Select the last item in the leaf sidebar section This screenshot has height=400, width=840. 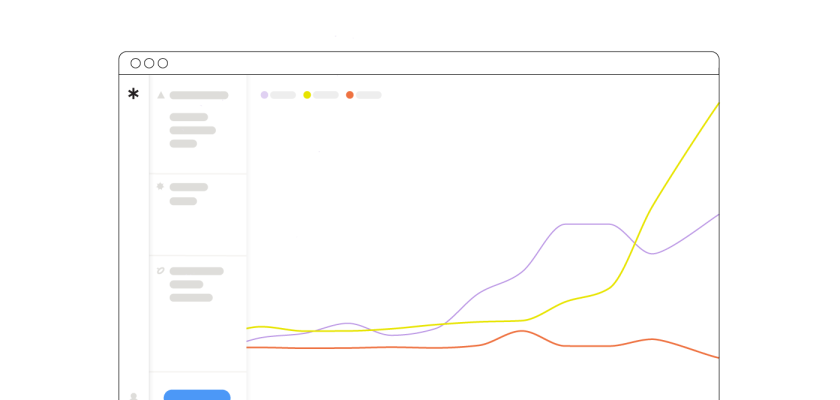coord(191,297)
